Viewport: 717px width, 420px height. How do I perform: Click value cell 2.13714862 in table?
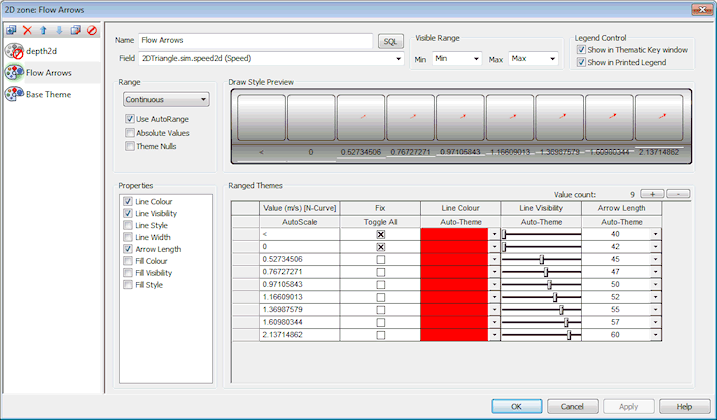(300, 335)
